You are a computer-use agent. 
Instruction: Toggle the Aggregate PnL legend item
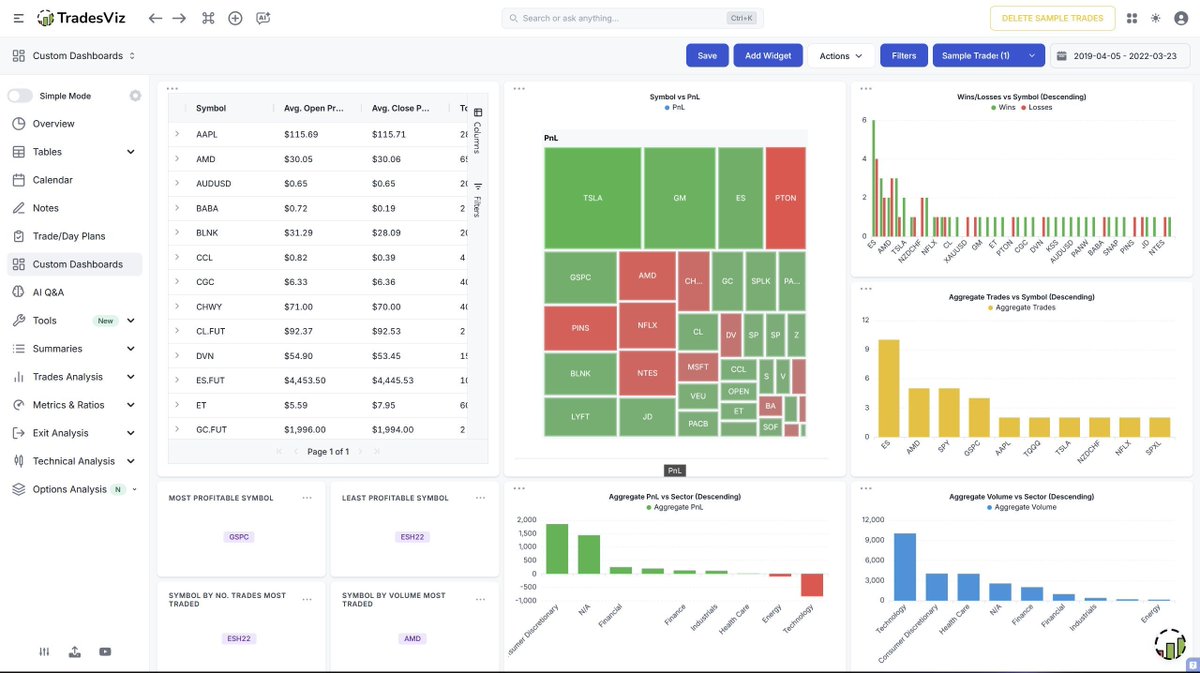[x=675, y=507]
